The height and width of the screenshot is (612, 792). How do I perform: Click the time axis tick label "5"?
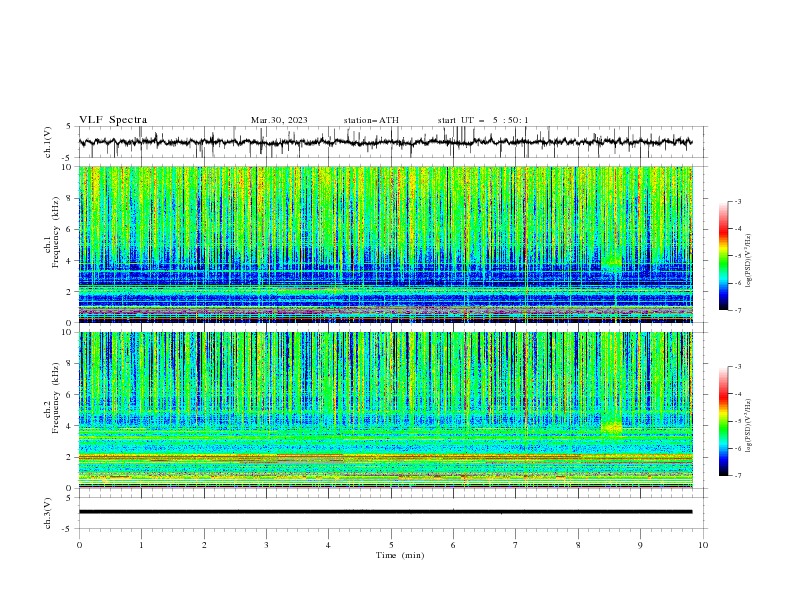(391, 545)
